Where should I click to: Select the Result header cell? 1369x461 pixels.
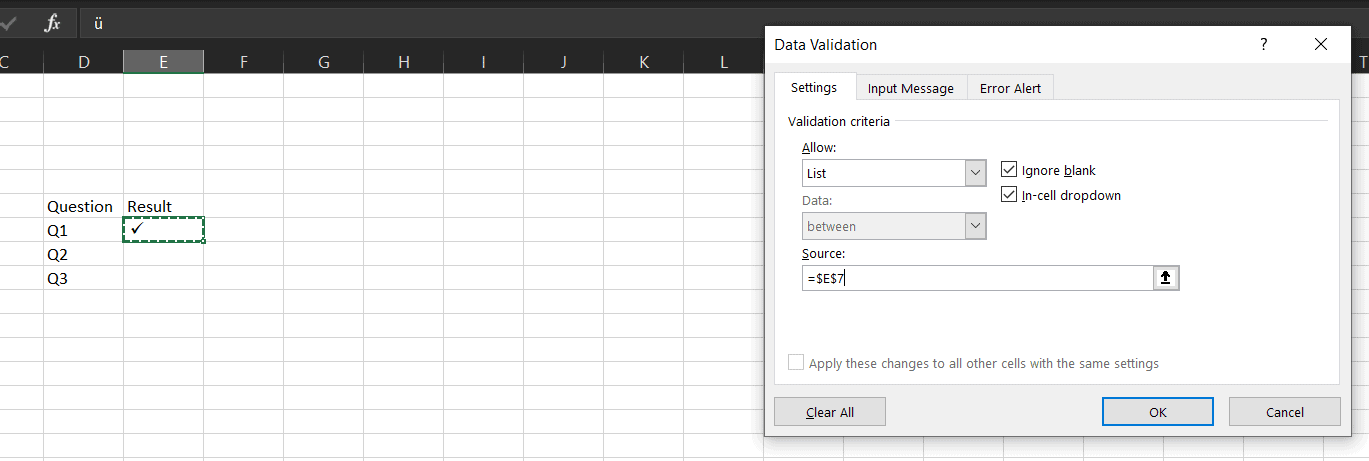(163, 206)
